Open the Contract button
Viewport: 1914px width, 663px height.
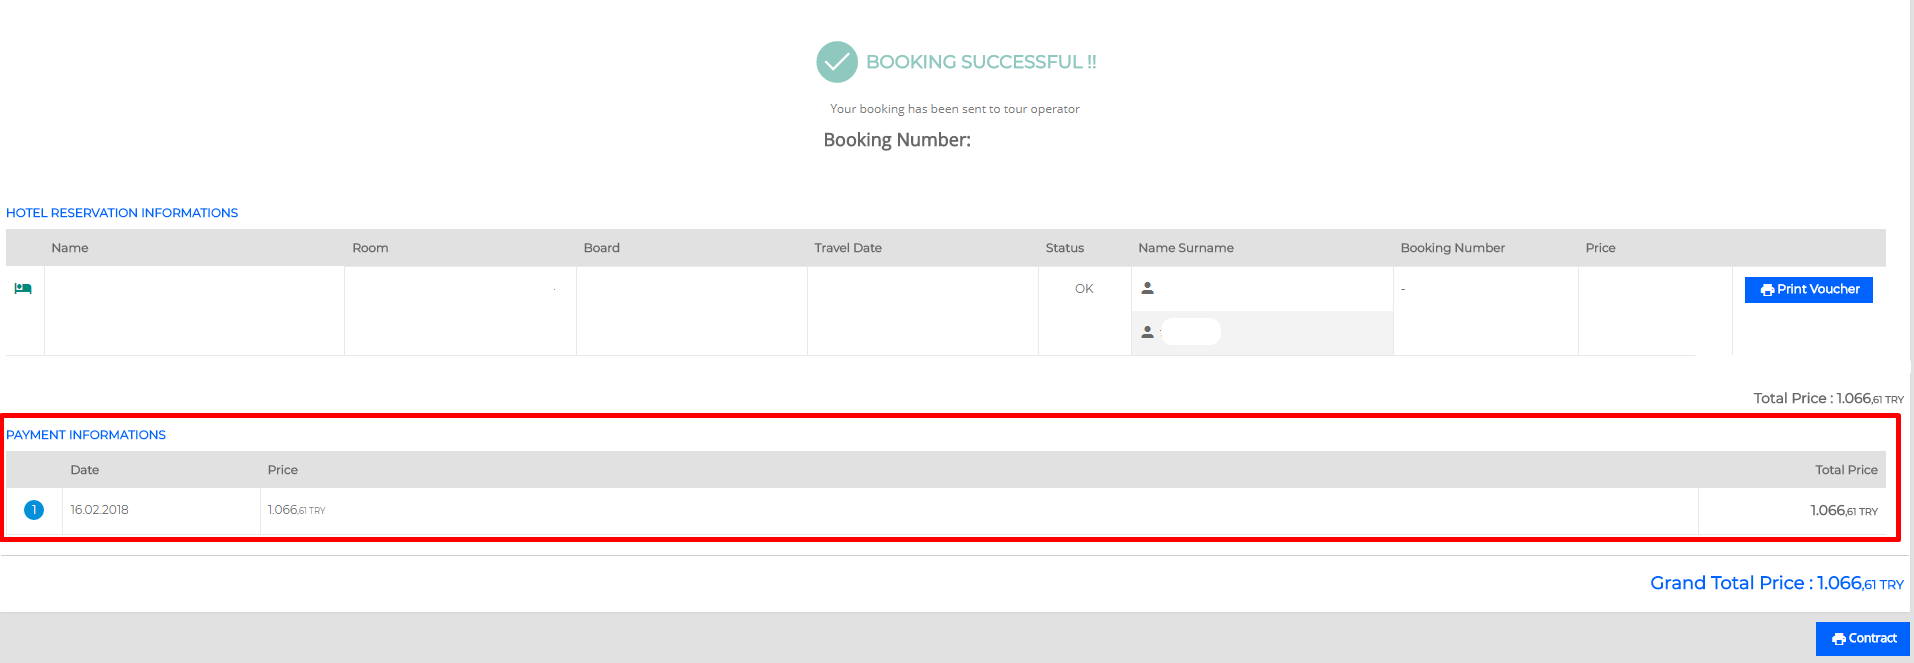1863,638
